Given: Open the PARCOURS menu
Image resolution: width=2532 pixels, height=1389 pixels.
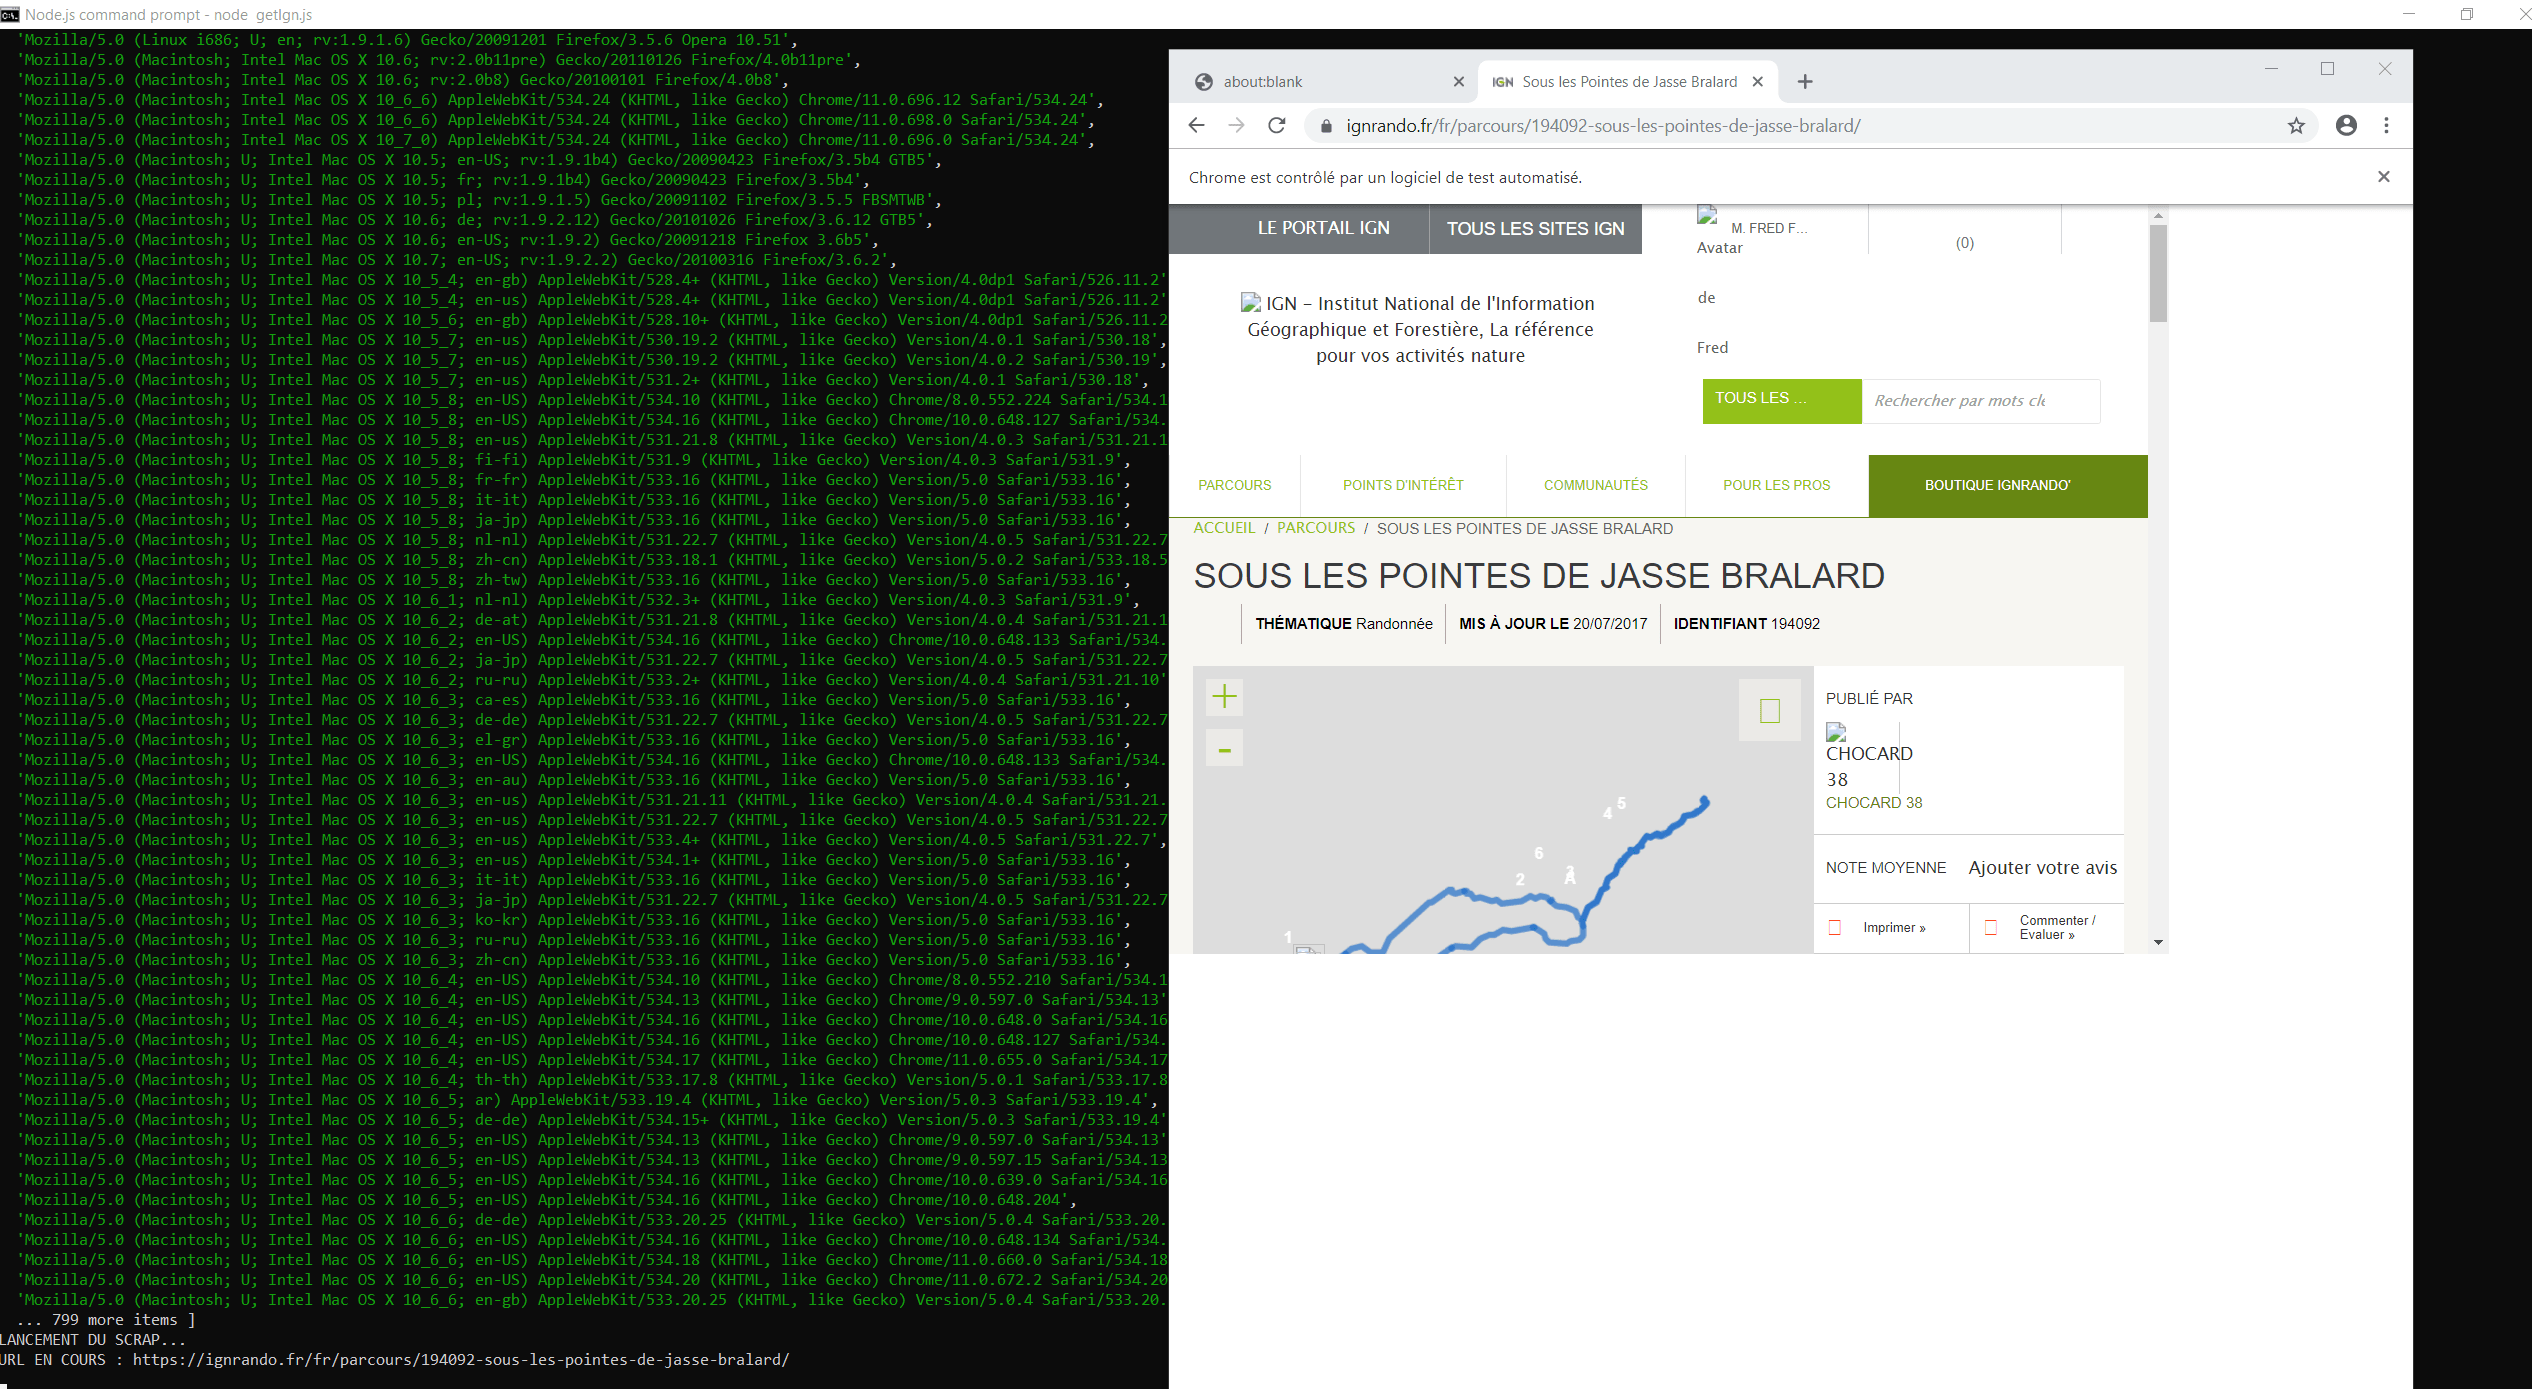Looking at the screenshot, I should (x=1235, y=485).
